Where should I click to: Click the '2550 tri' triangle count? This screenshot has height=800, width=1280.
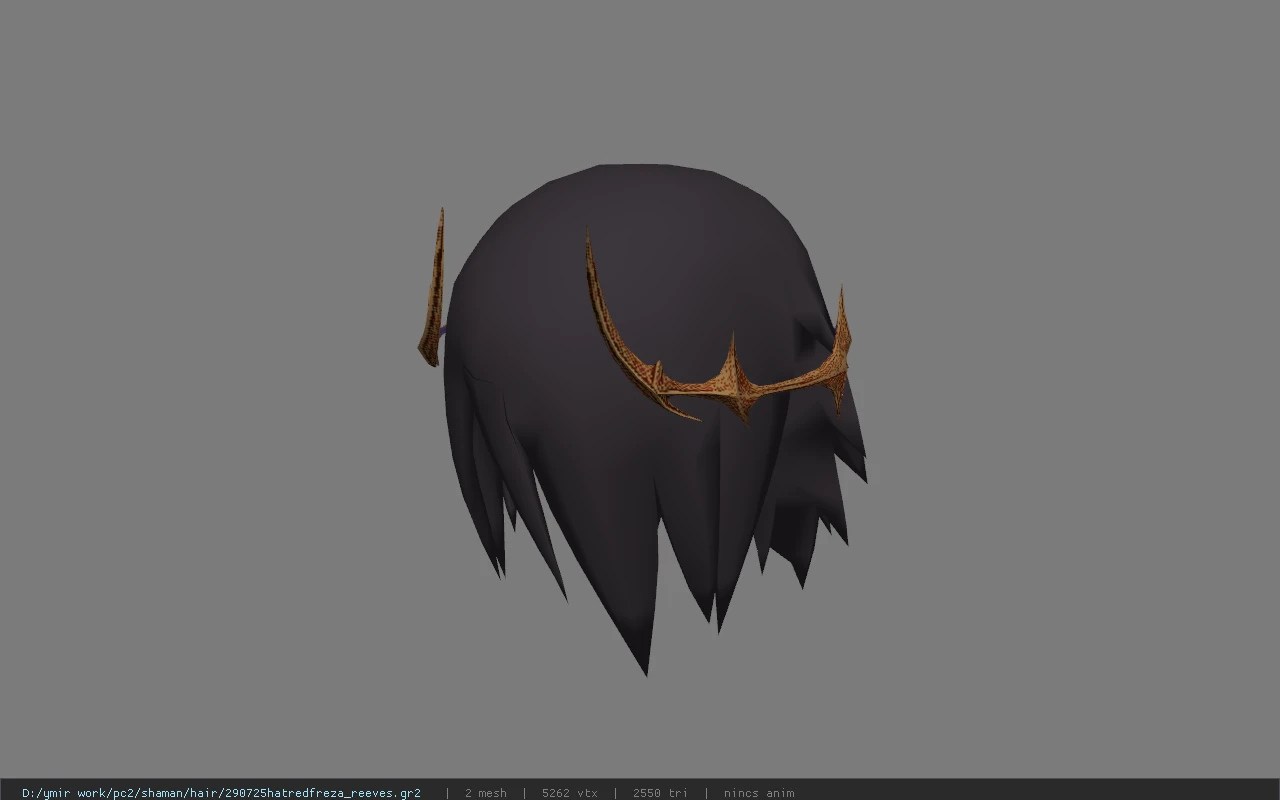(x=660, y=793)
